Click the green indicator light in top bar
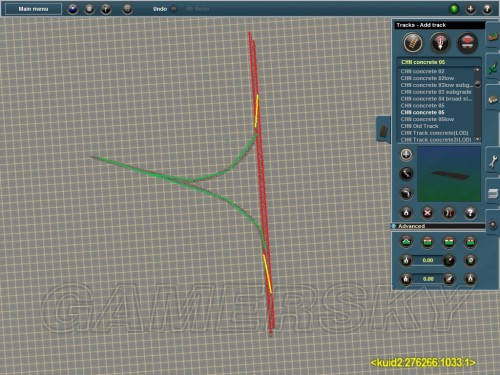500x375 pixels. (454, 9)
